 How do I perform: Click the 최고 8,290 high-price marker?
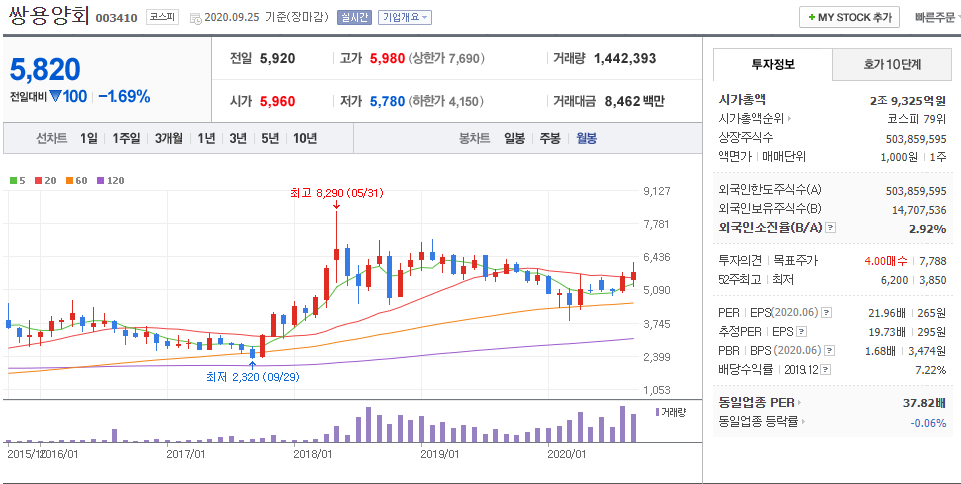(336, 194)
